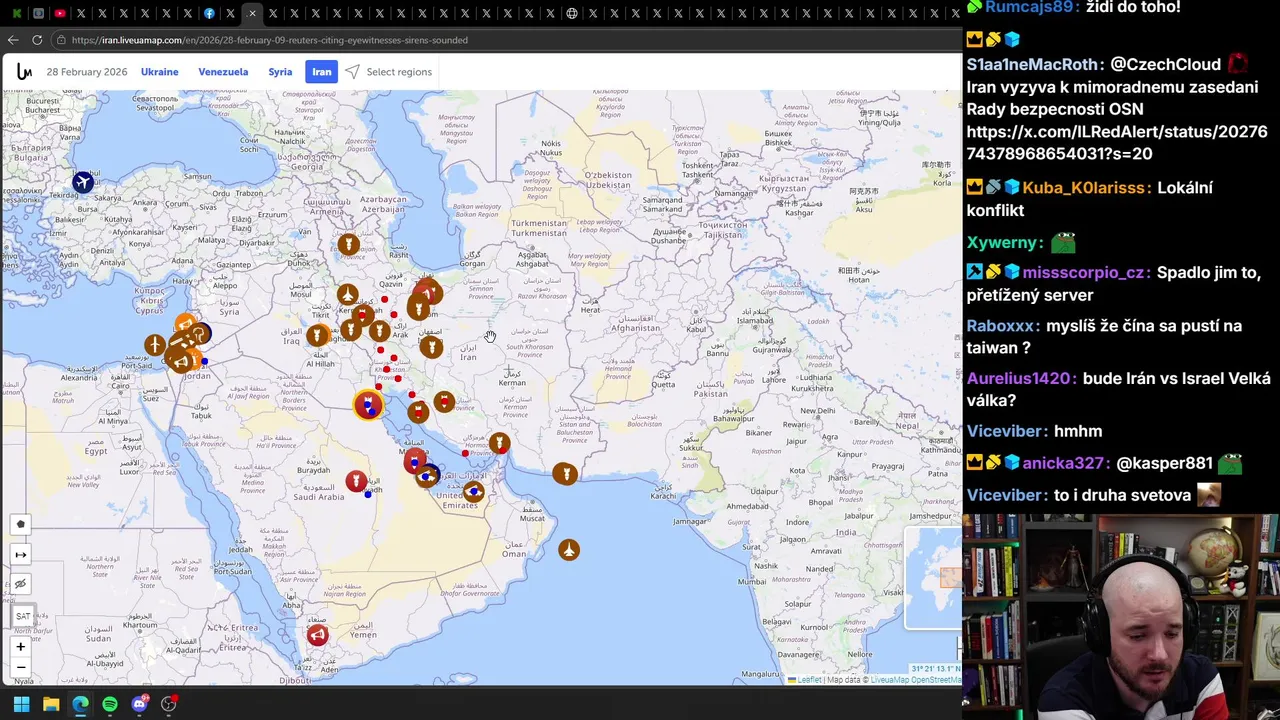
Task: Open the yellow-ringed bomb marker at Kuwait
Action: (368, 405)
